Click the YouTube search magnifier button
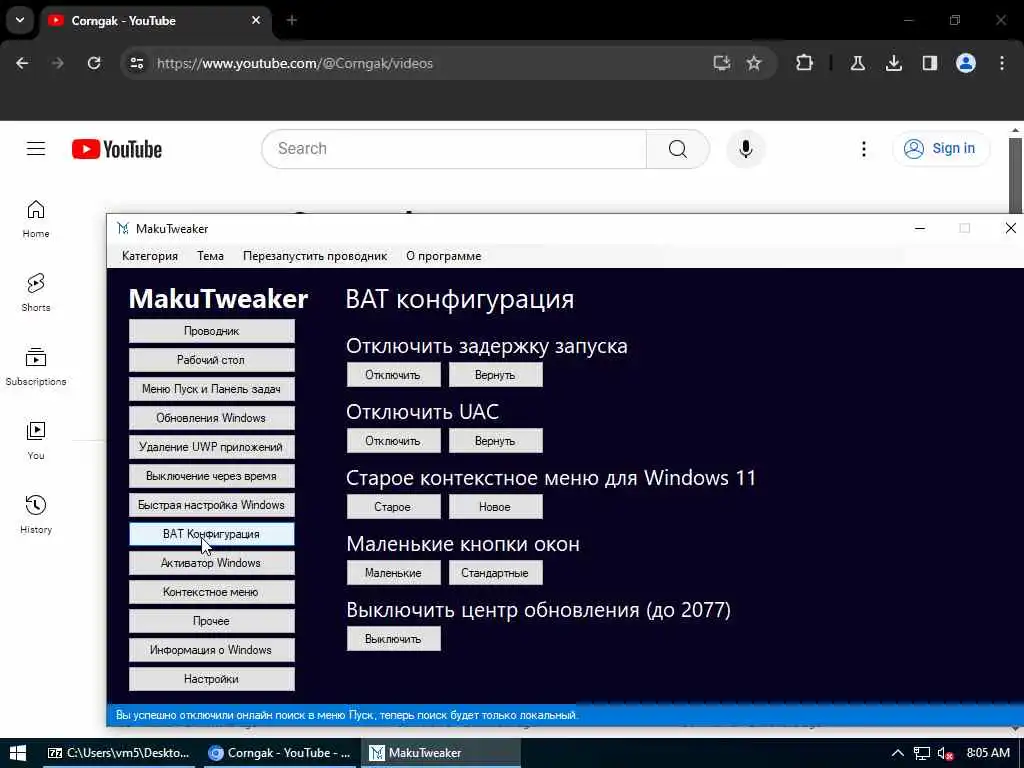The image size is (1024, 768). tap(677, 149)
